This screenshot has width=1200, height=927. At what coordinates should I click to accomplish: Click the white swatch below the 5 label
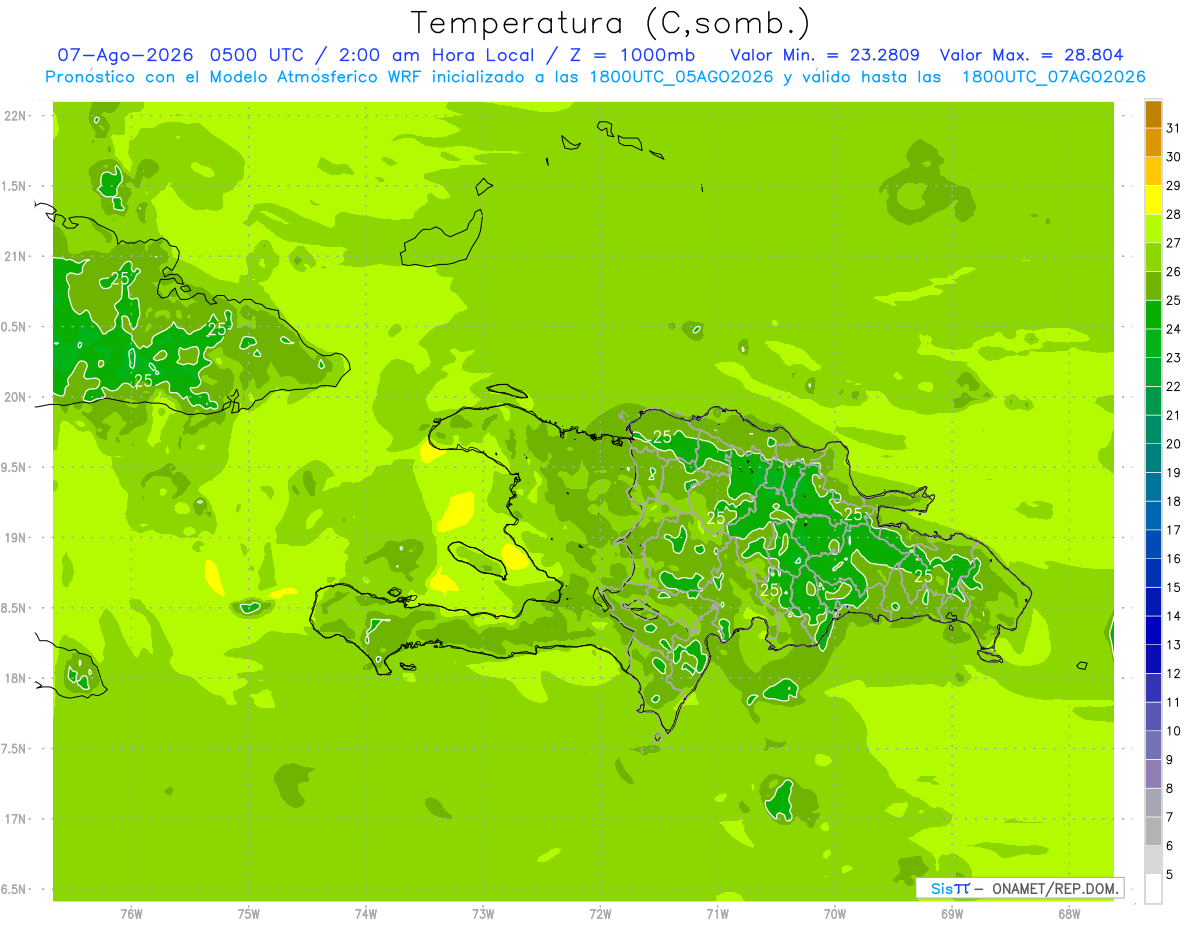(x=1153, y=889)
